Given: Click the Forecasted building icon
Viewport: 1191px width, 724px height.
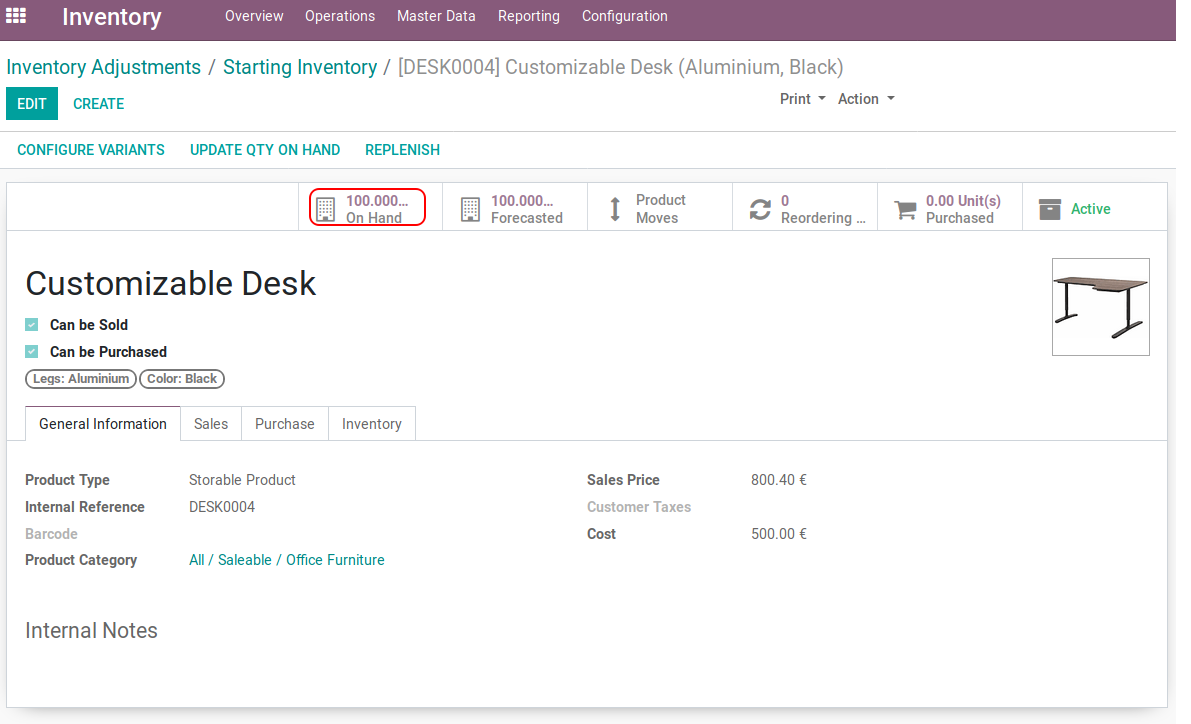Looking at the screenshot, I should point(470,209).
